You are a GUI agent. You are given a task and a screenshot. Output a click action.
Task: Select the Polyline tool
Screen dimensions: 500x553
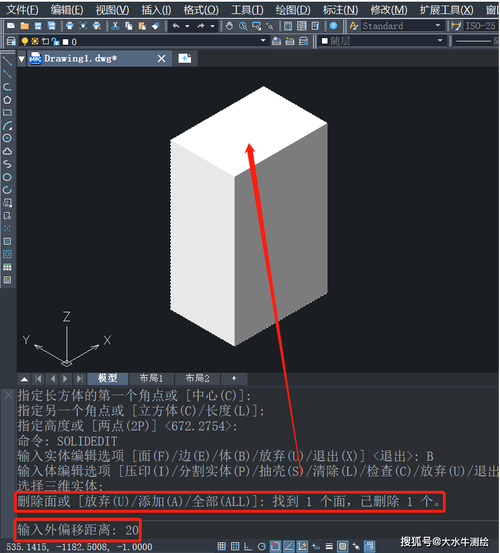point(7,87)
